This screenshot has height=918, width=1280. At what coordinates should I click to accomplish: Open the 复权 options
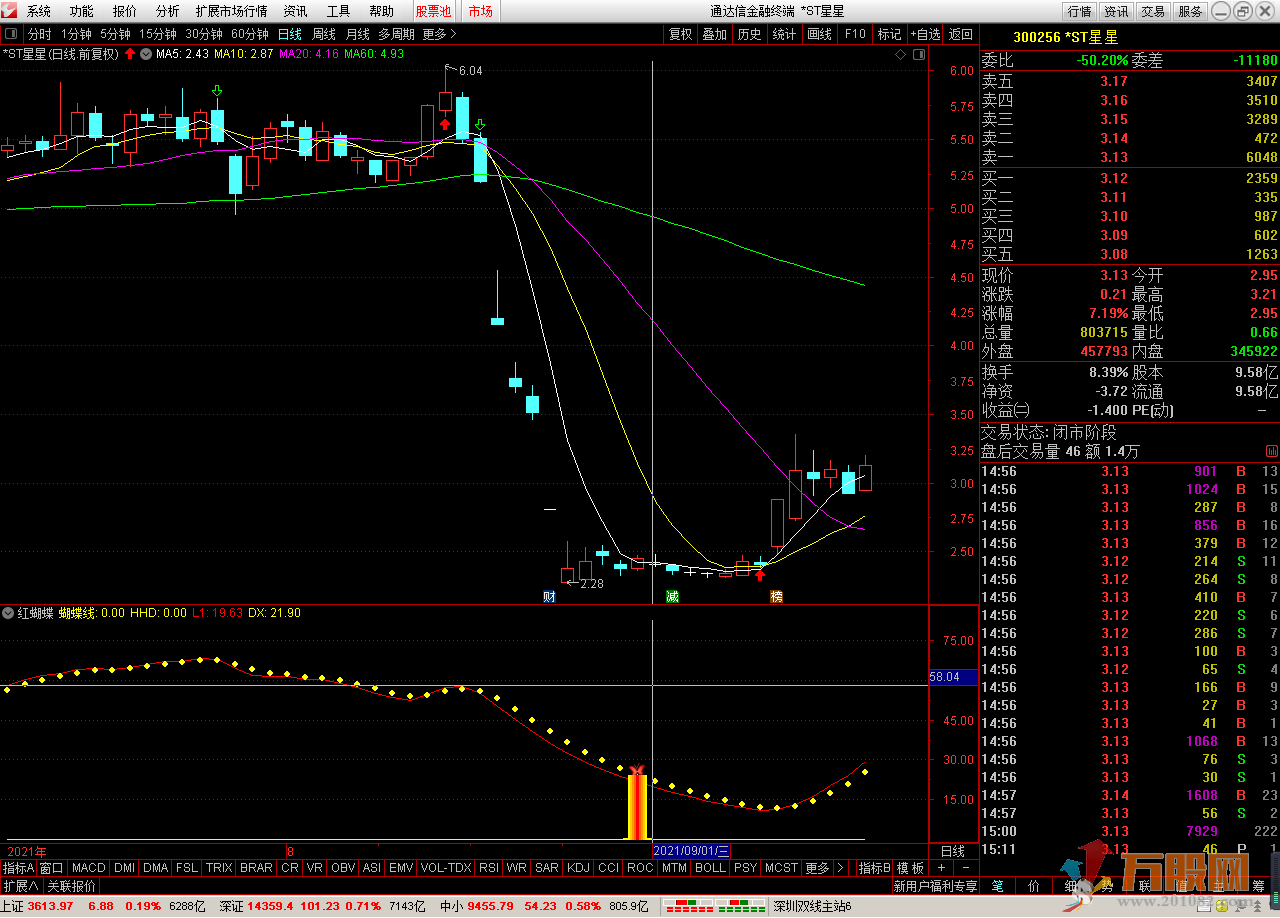pos(681,34)
